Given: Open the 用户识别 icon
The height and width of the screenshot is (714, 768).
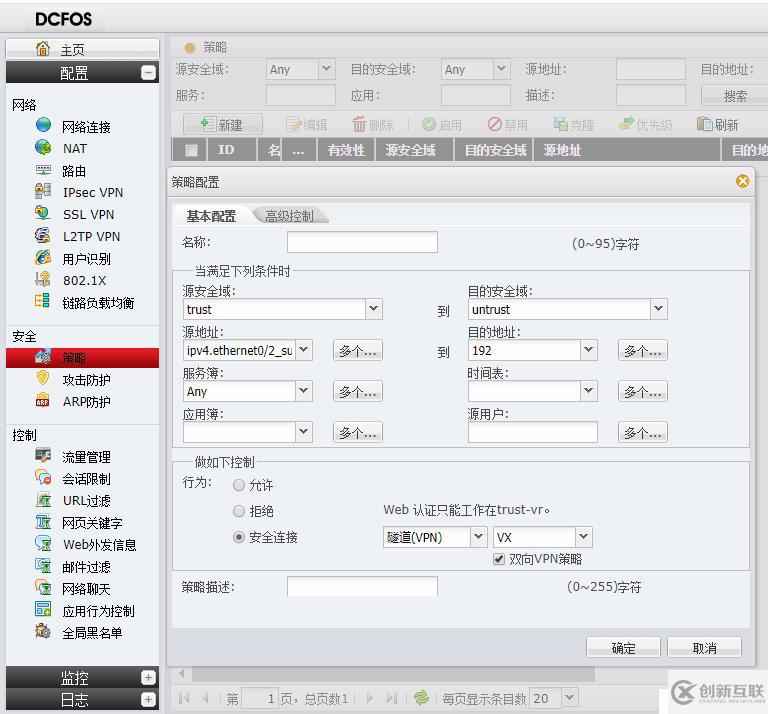Looking at the screenshot, I should 43,258.
